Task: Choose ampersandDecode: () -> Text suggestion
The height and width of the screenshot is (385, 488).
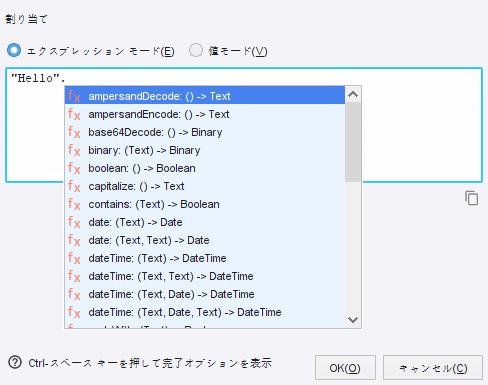Action: pyautogui.click(x=205, y=96)
